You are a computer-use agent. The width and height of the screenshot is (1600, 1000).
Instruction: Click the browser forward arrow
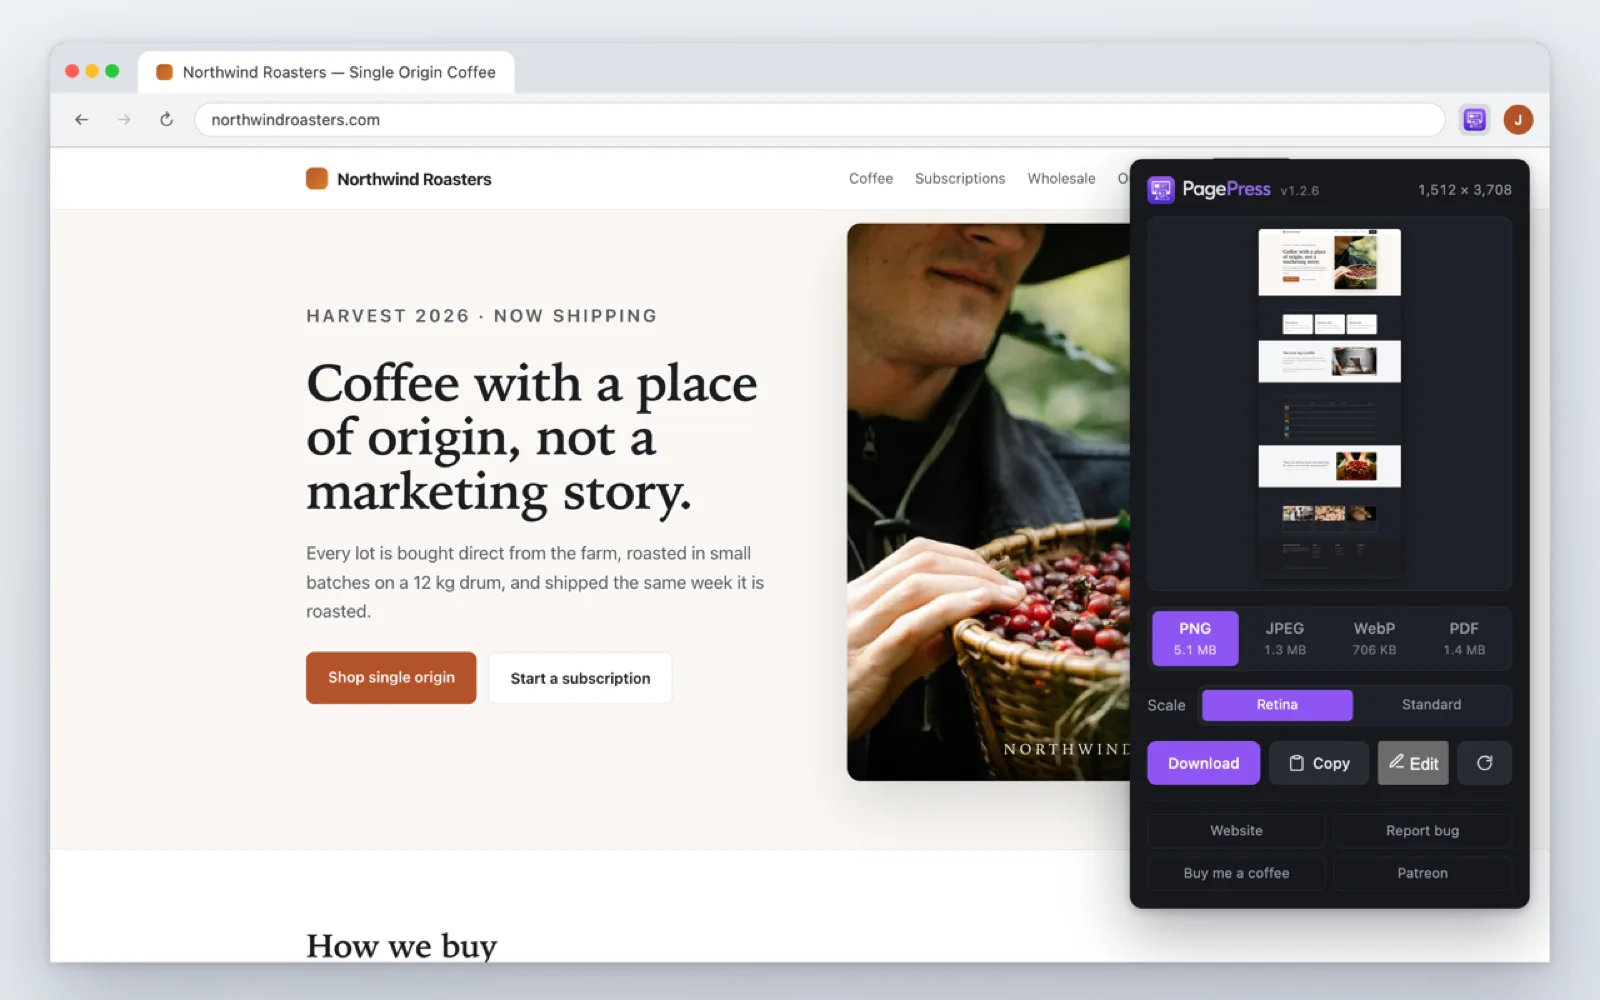(x=124, y=120)
